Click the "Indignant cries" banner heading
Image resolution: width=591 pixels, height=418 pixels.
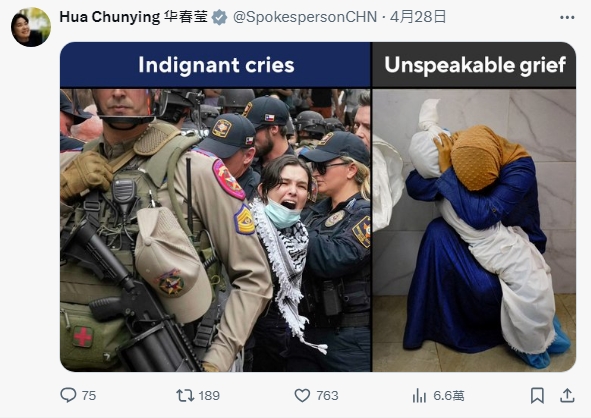[x=216, y=65]
